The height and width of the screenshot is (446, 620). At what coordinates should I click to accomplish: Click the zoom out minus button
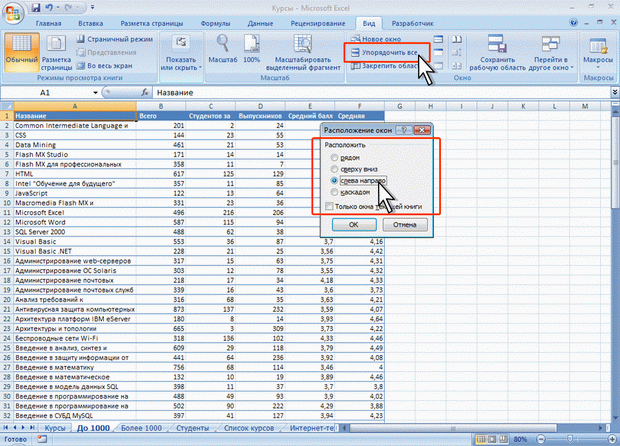click(x=541, y=439)
